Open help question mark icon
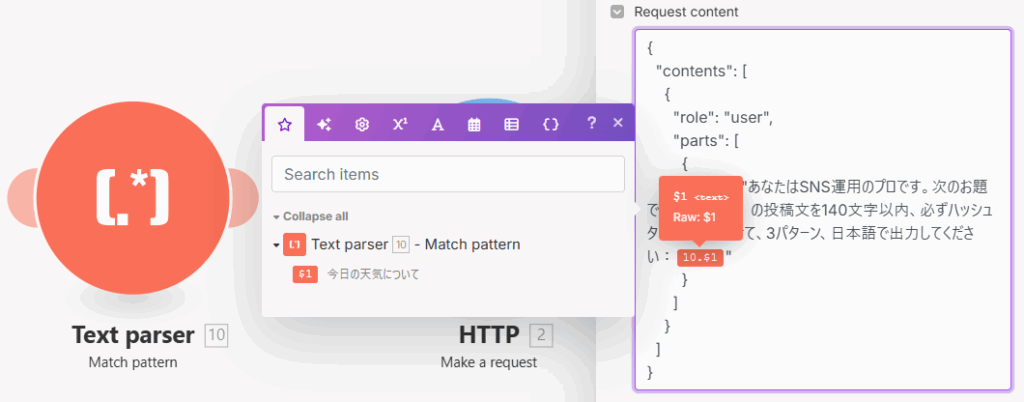This screenshot has height=402, width=1024. tap(591, 123)
